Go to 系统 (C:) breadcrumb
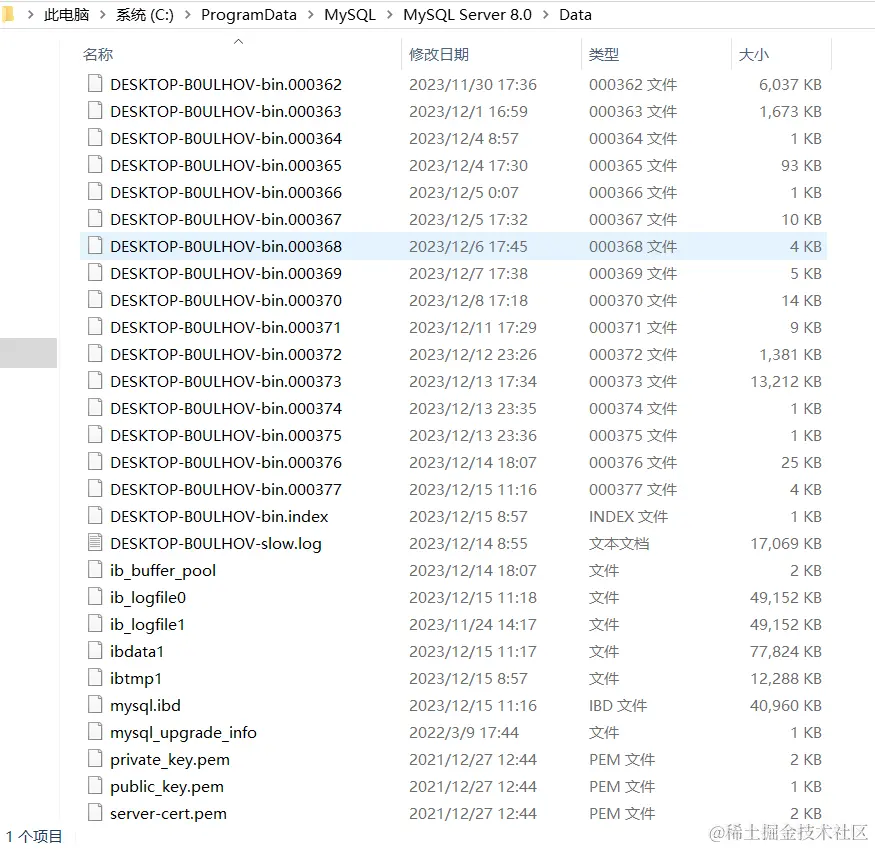The width and height of the screenshot is (875, 849). coord(145,15)
